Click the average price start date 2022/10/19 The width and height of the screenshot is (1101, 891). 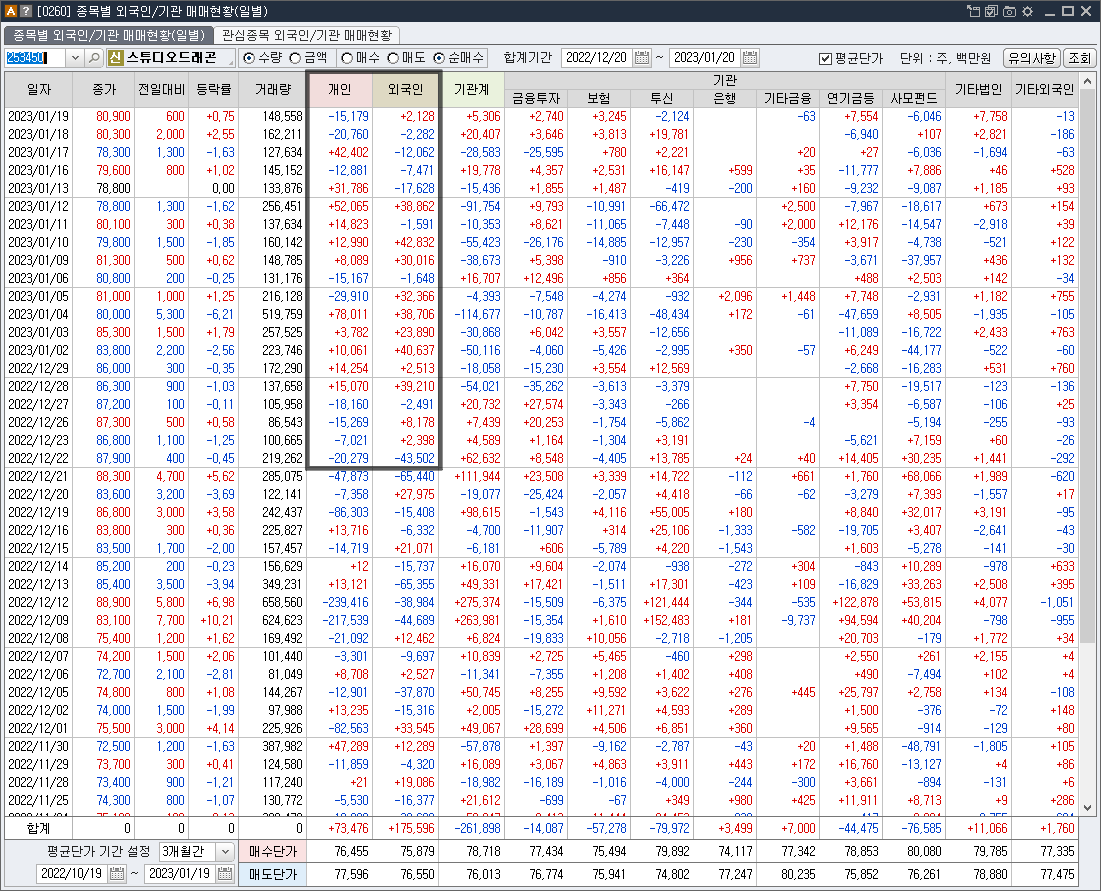point(72,873)
